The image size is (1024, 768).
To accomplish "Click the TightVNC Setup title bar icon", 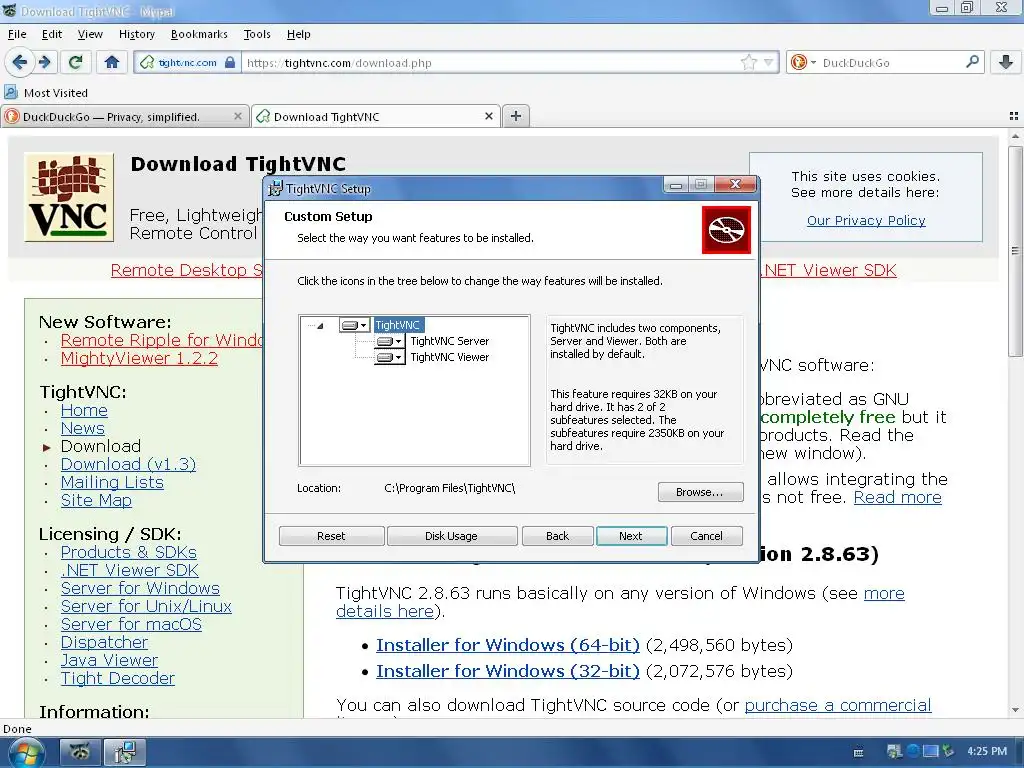I will click(276, 188).
